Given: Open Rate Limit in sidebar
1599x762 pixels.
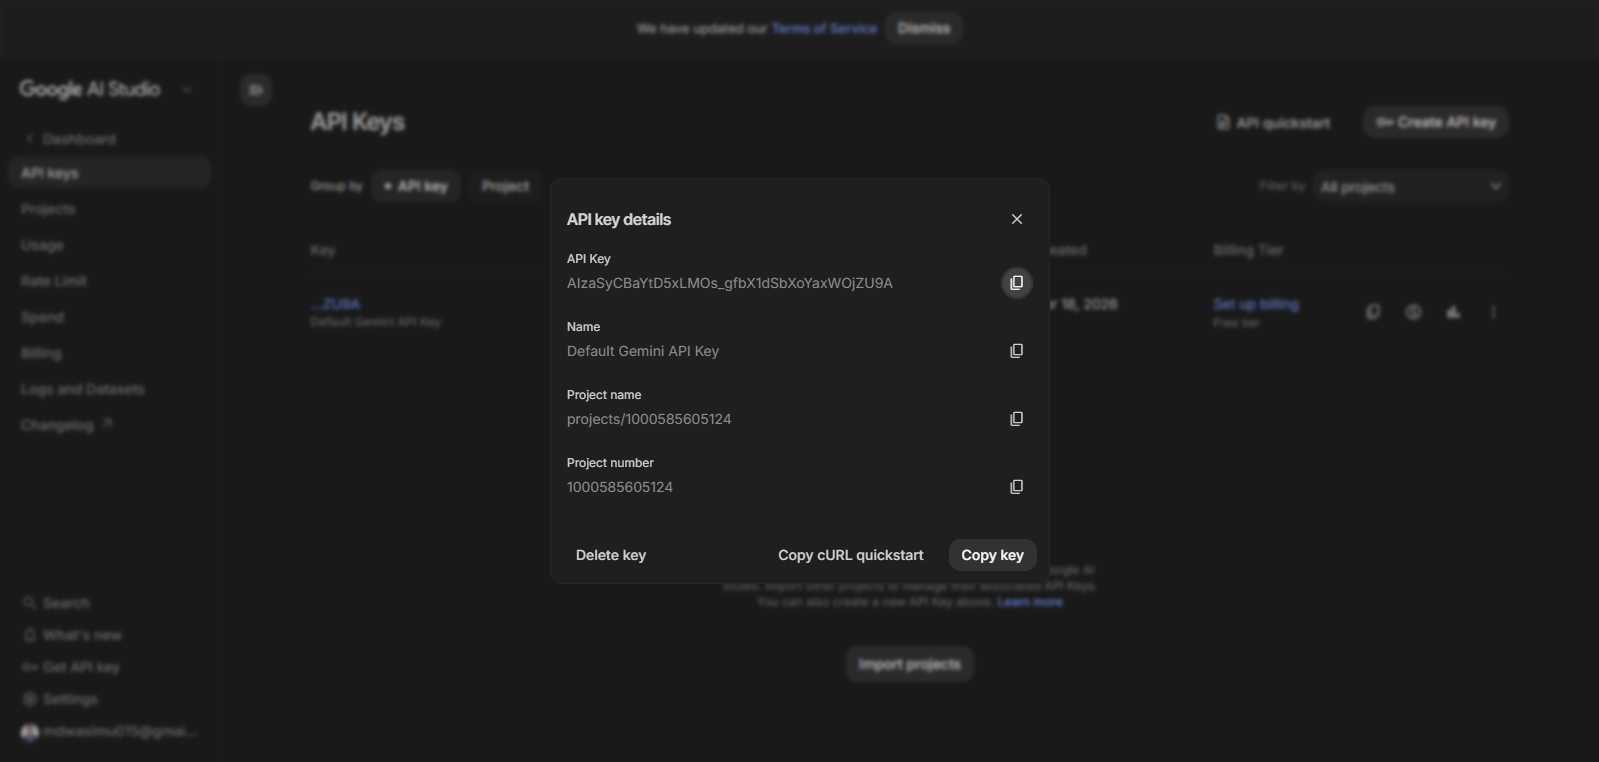Looking at the screenshot, I should pyautogui.click(x=54, y=281).
